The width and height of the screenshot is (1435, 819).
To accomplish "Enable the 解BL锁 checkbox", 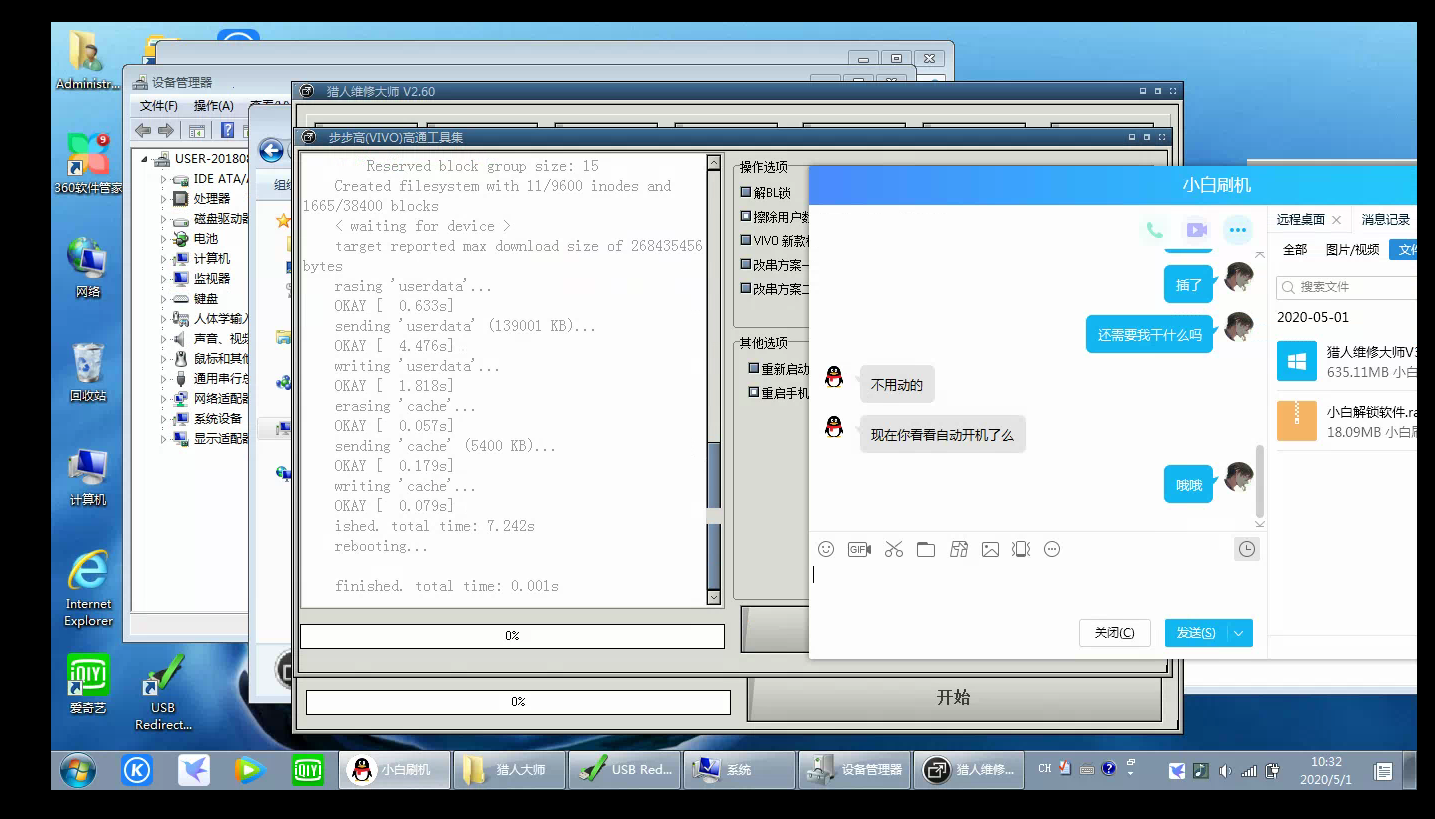I will [x=746, y=192].
